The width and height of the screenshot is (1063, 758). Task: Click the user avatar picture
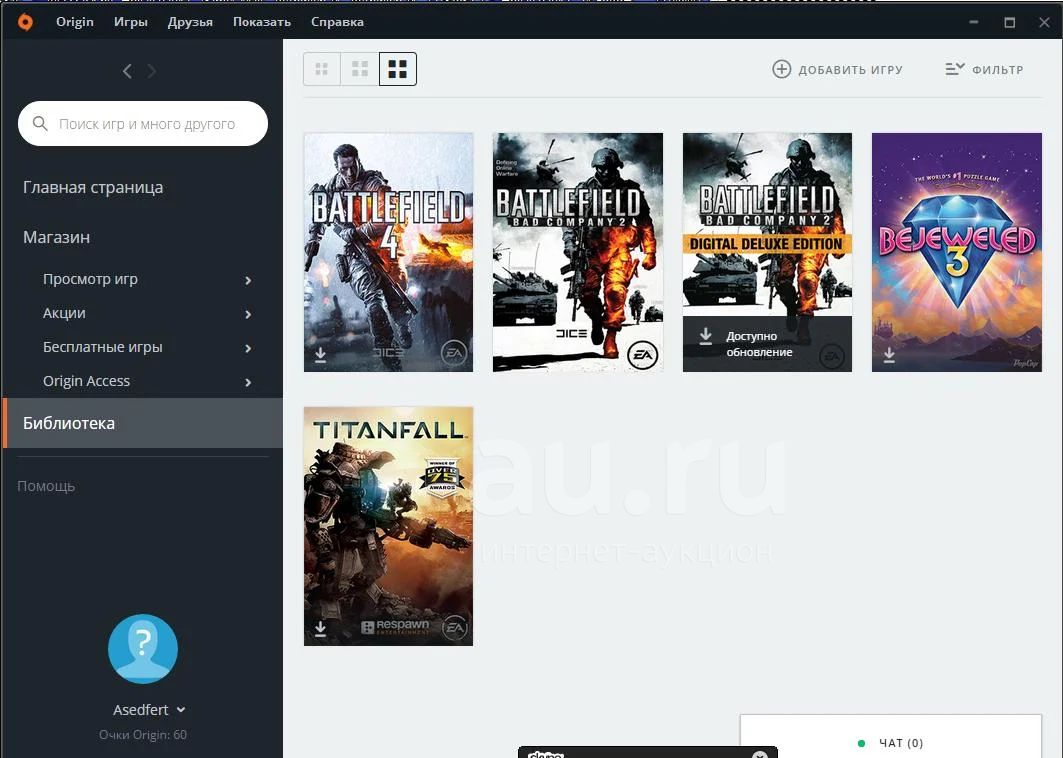pyautogui.click(x=143, y=649)
